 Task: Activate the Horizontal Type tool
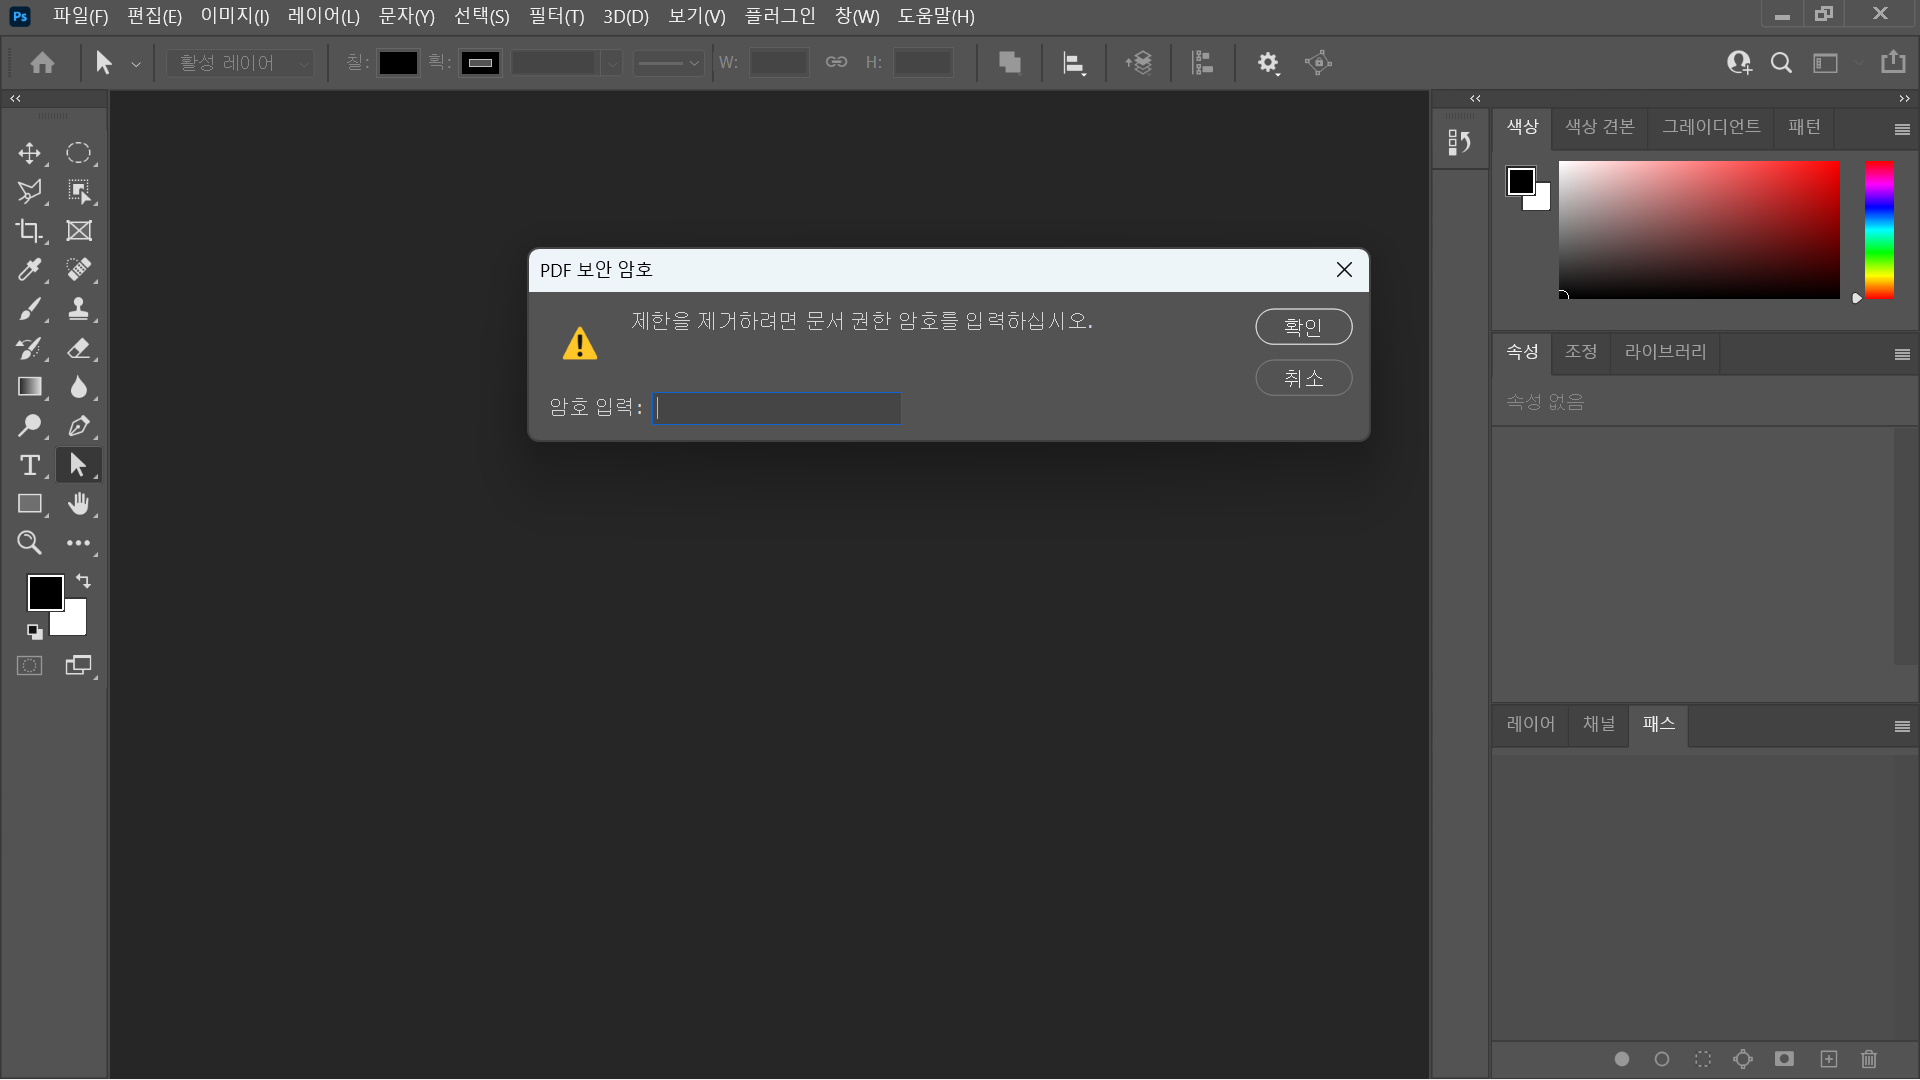tap(29, 465)
